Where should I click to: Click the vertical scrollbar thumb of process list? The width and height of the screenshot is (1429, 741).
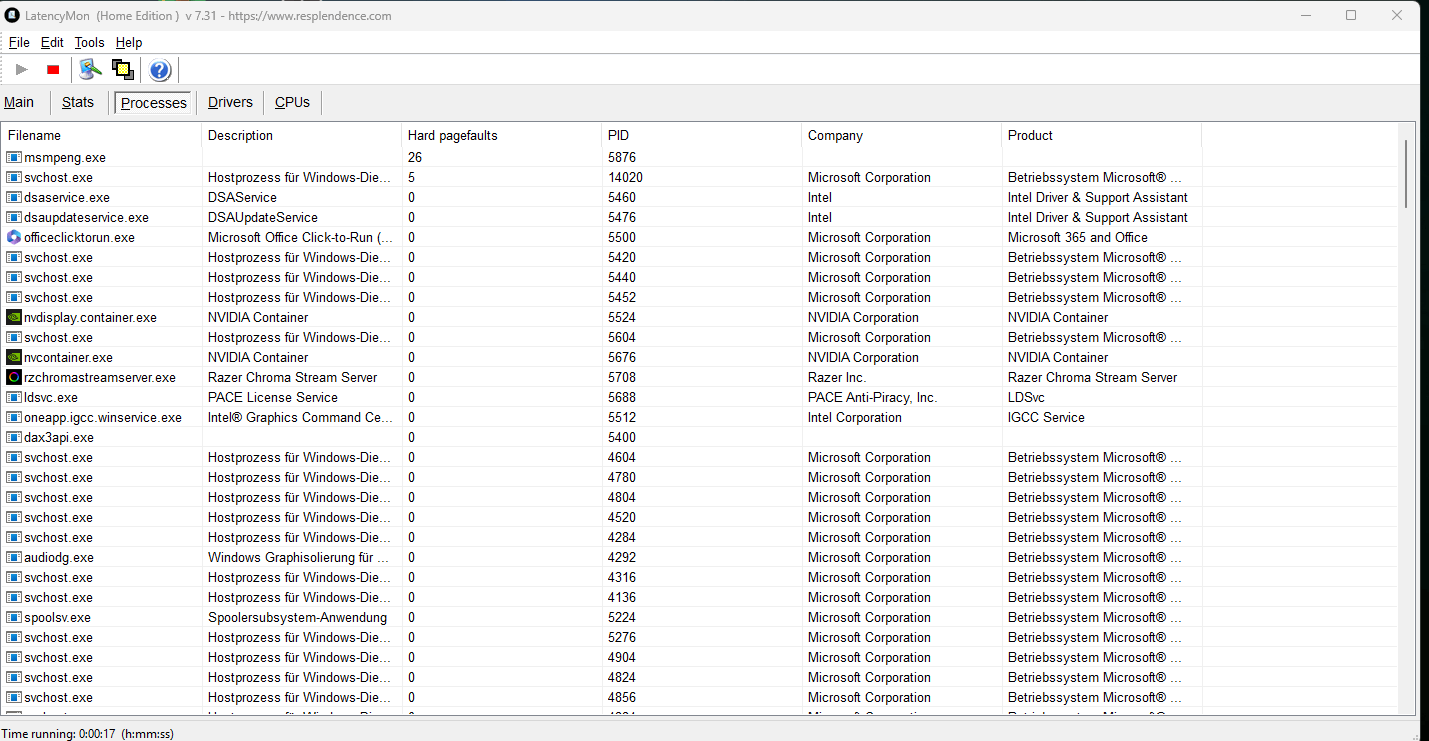pyautogui.click(x=1407, y=173)
